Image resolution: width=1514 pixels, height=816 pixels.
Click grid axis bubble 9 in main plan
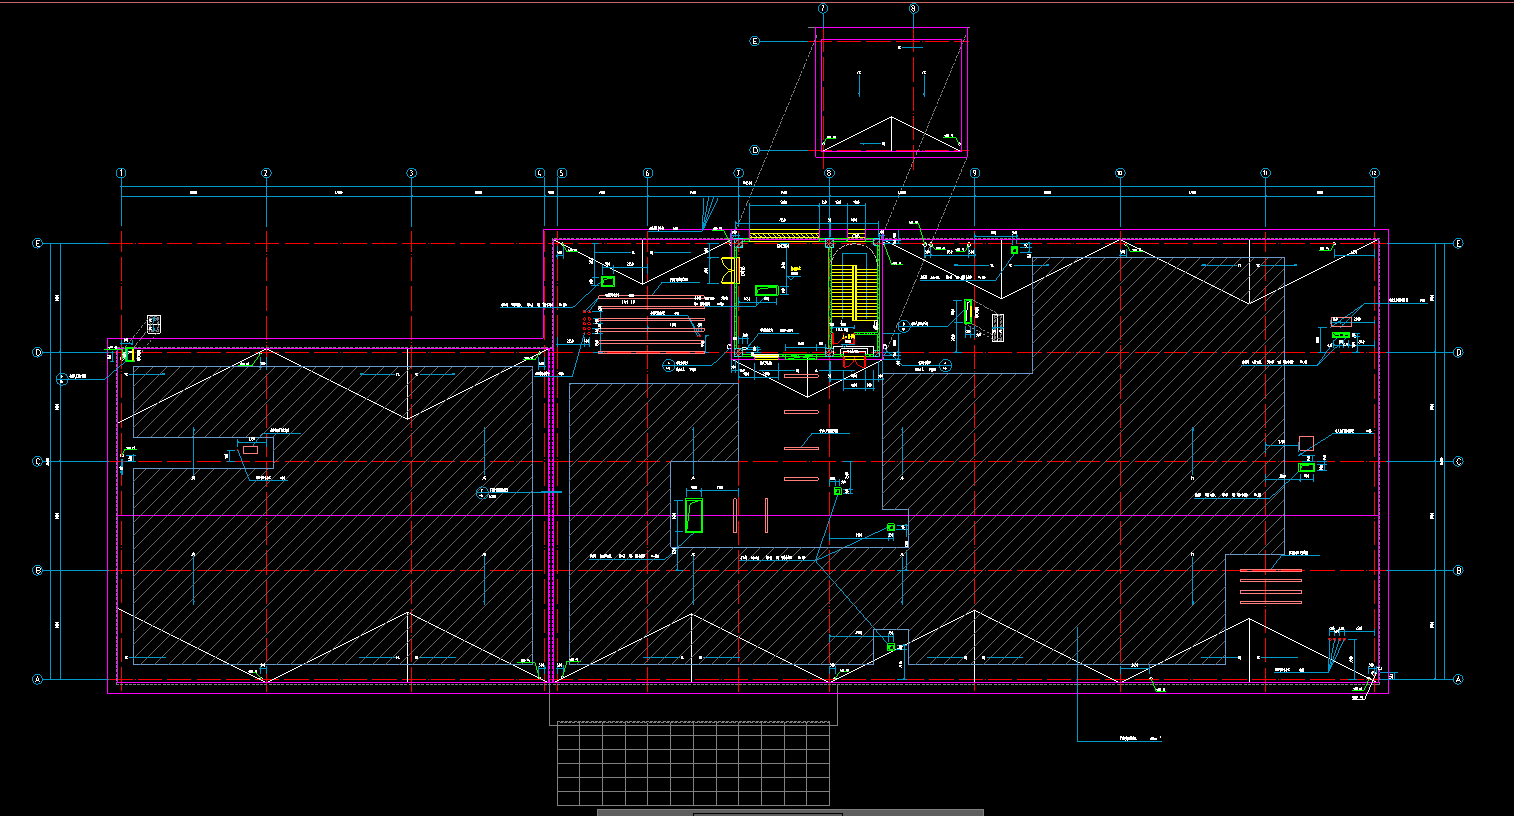974,174
